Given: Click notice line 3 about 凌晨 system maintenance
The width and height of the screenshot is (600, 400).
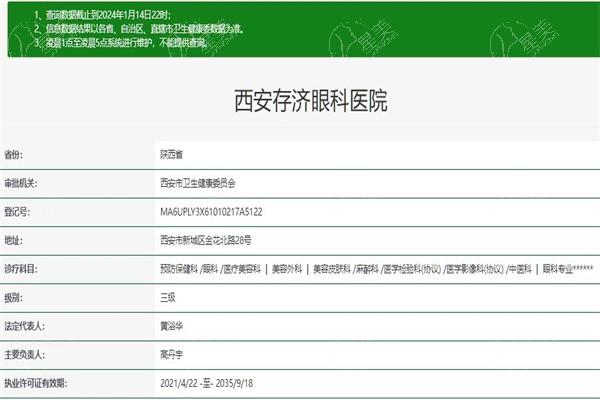Looking at the screenshot, I should pos(121,42).
